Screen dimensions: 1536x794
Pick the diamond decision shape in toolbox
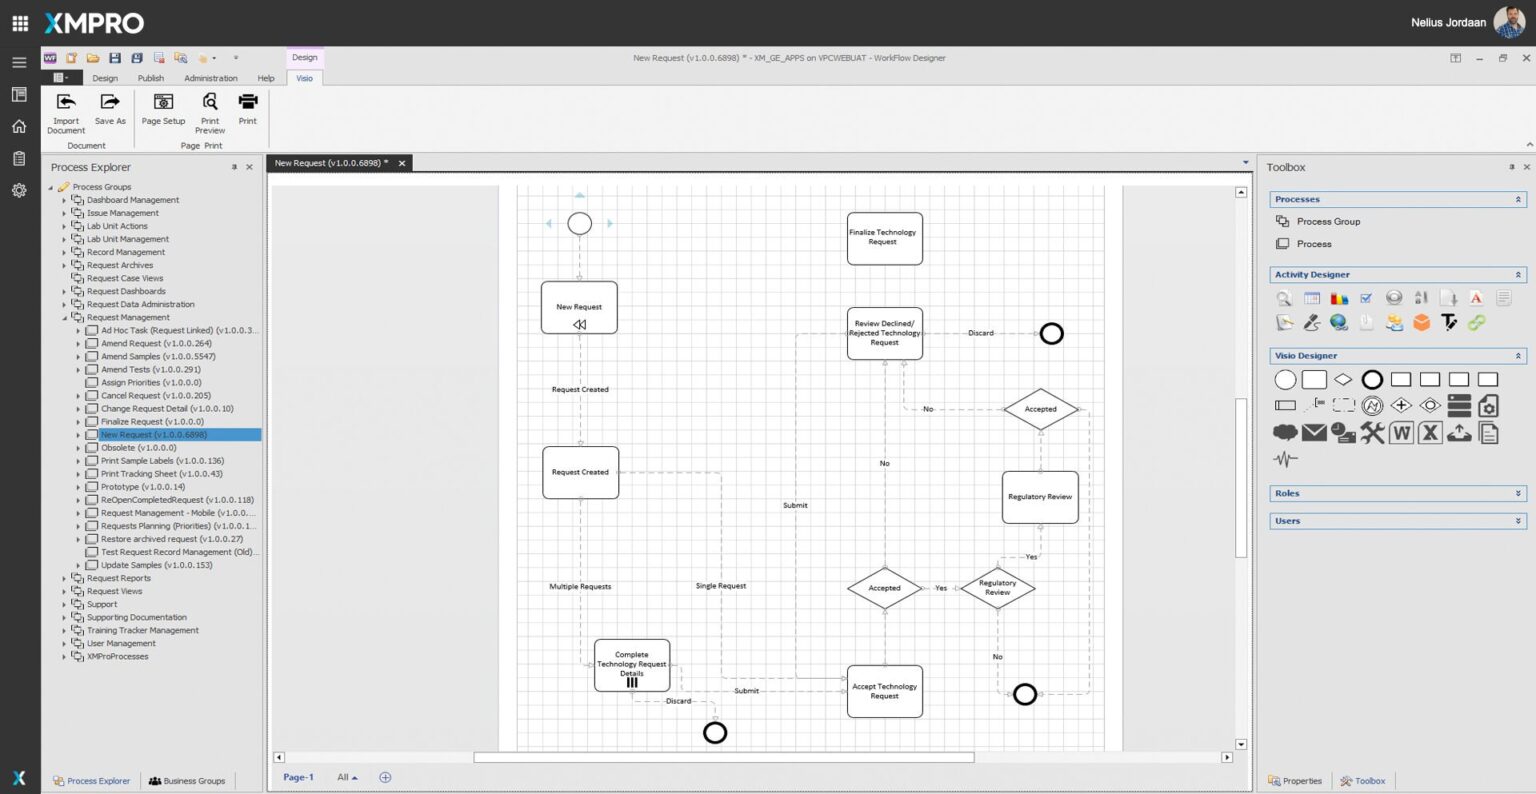coord(1343,380)
